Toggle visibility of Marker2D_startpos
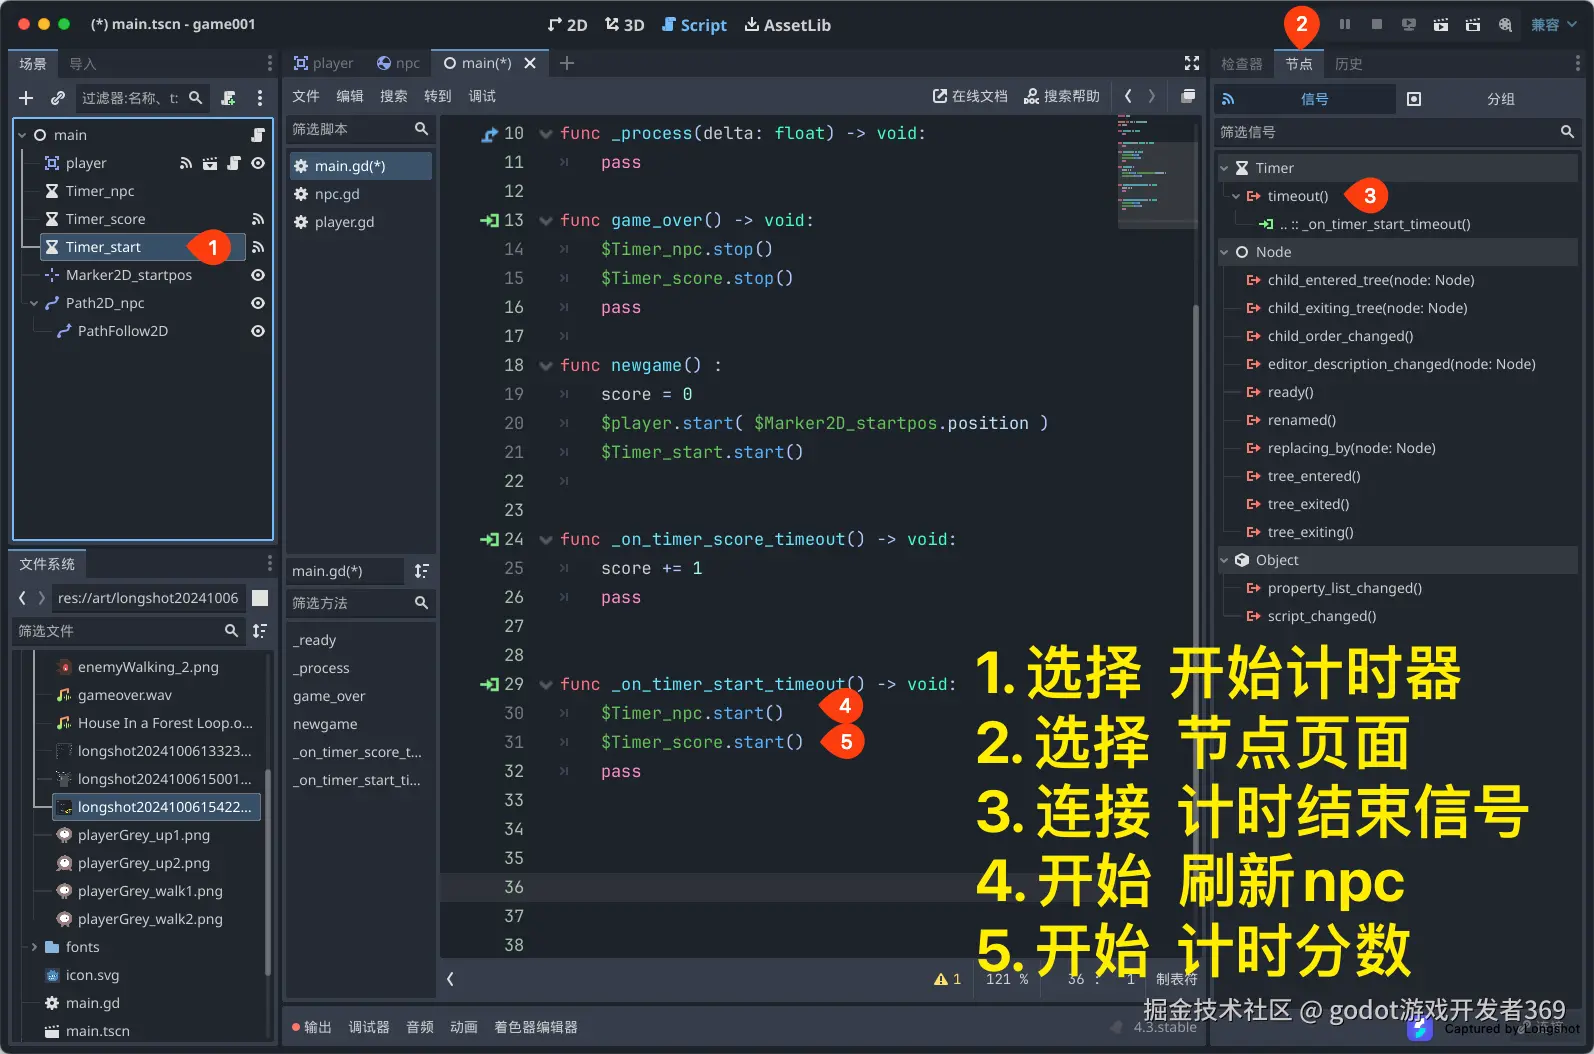The width and height of the screenshot is (1594, 1054). pyautogui.click(x=258, y=275)
